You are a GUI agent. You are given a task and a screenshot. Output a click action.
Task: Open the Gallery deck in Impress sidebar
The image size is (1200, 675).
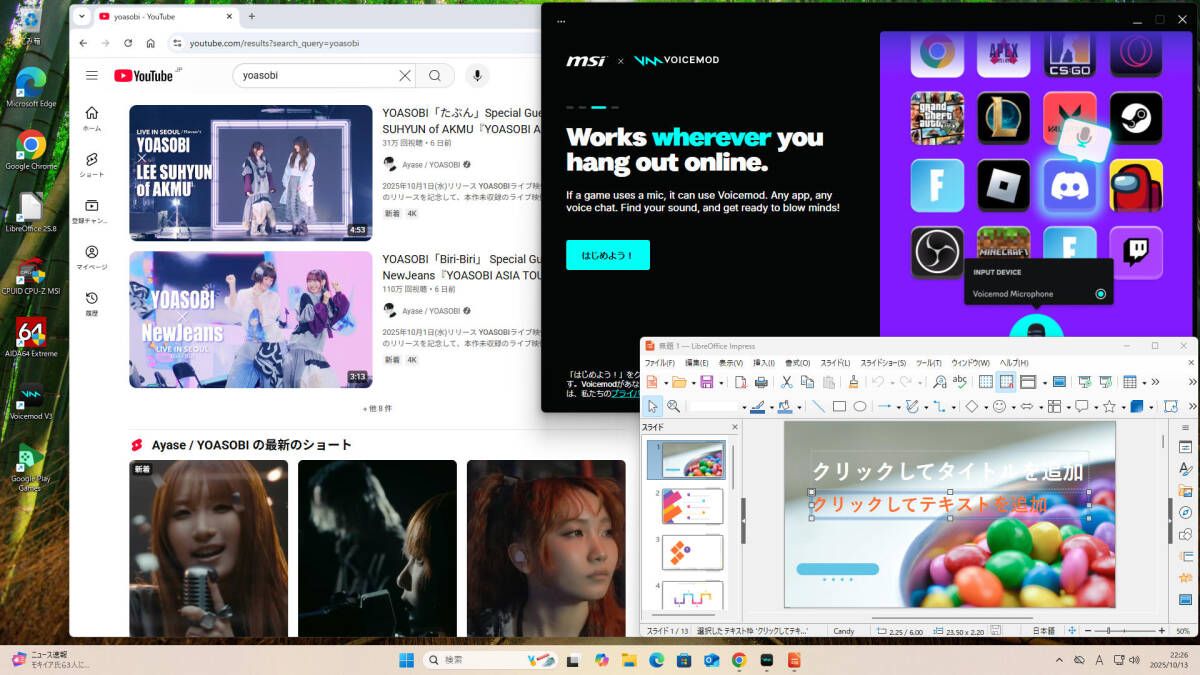1186,491
